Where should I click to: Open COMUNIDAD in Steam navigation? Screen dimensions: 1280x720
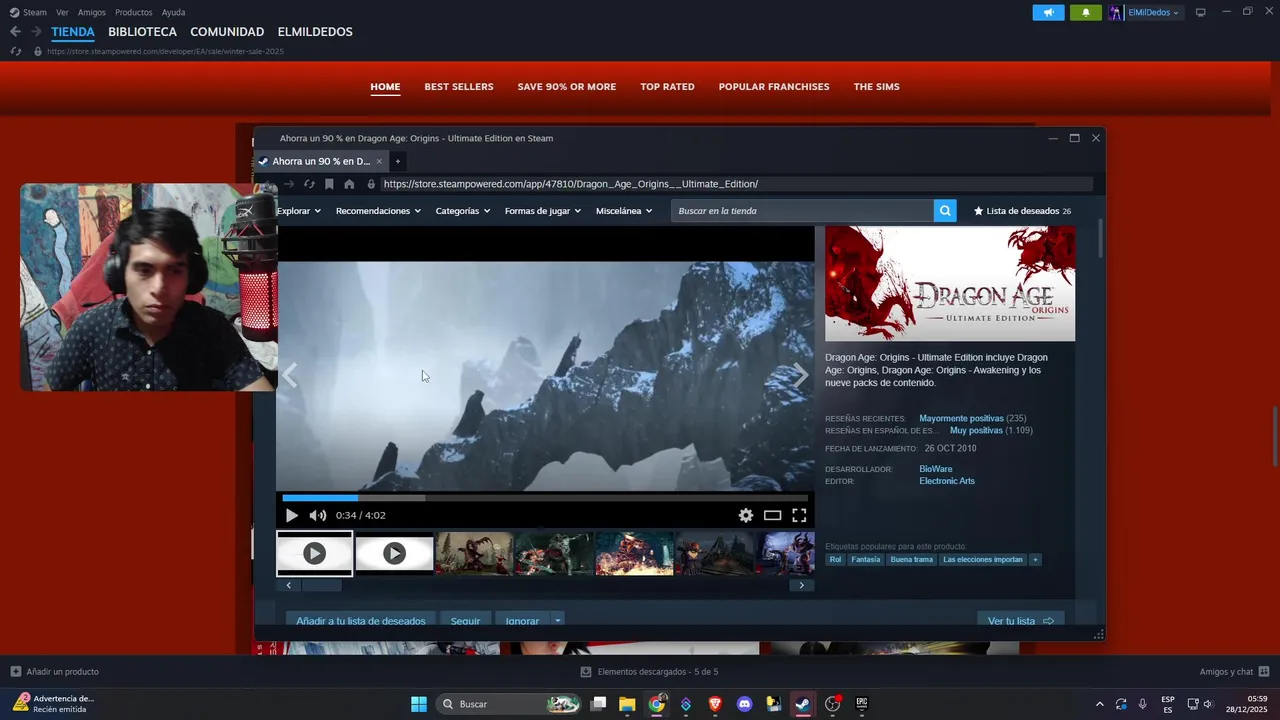[x=227, y=32]
